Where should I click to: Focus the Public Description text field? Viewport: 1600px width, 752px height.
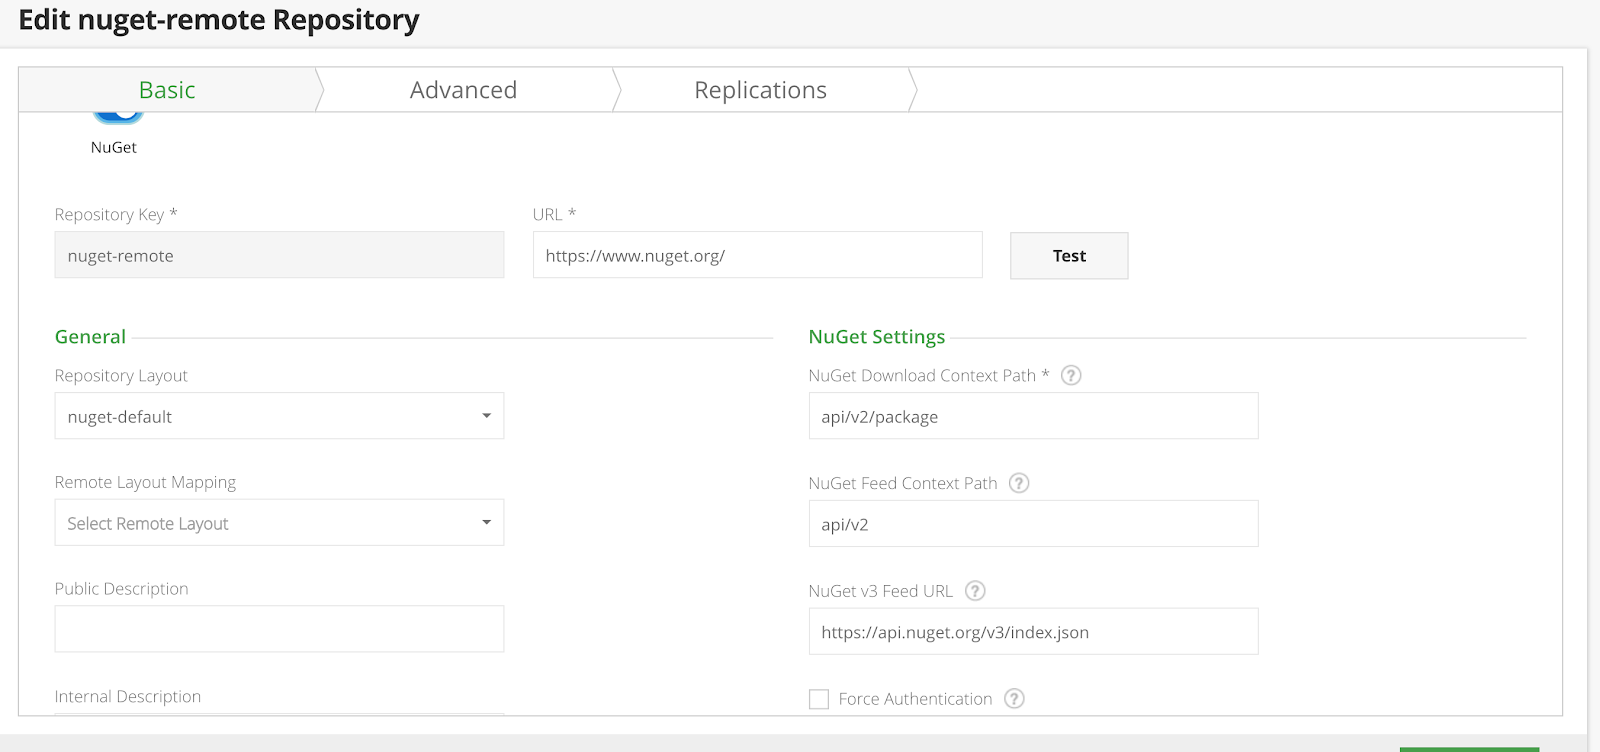coord(279,629)
